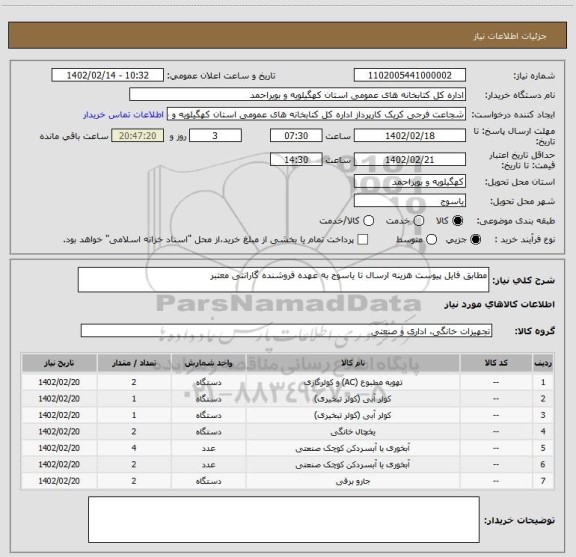This screenshot has height=557, width=576.
Task: Click the response deadline date 1402/02/18
Action: pos(410,136)
